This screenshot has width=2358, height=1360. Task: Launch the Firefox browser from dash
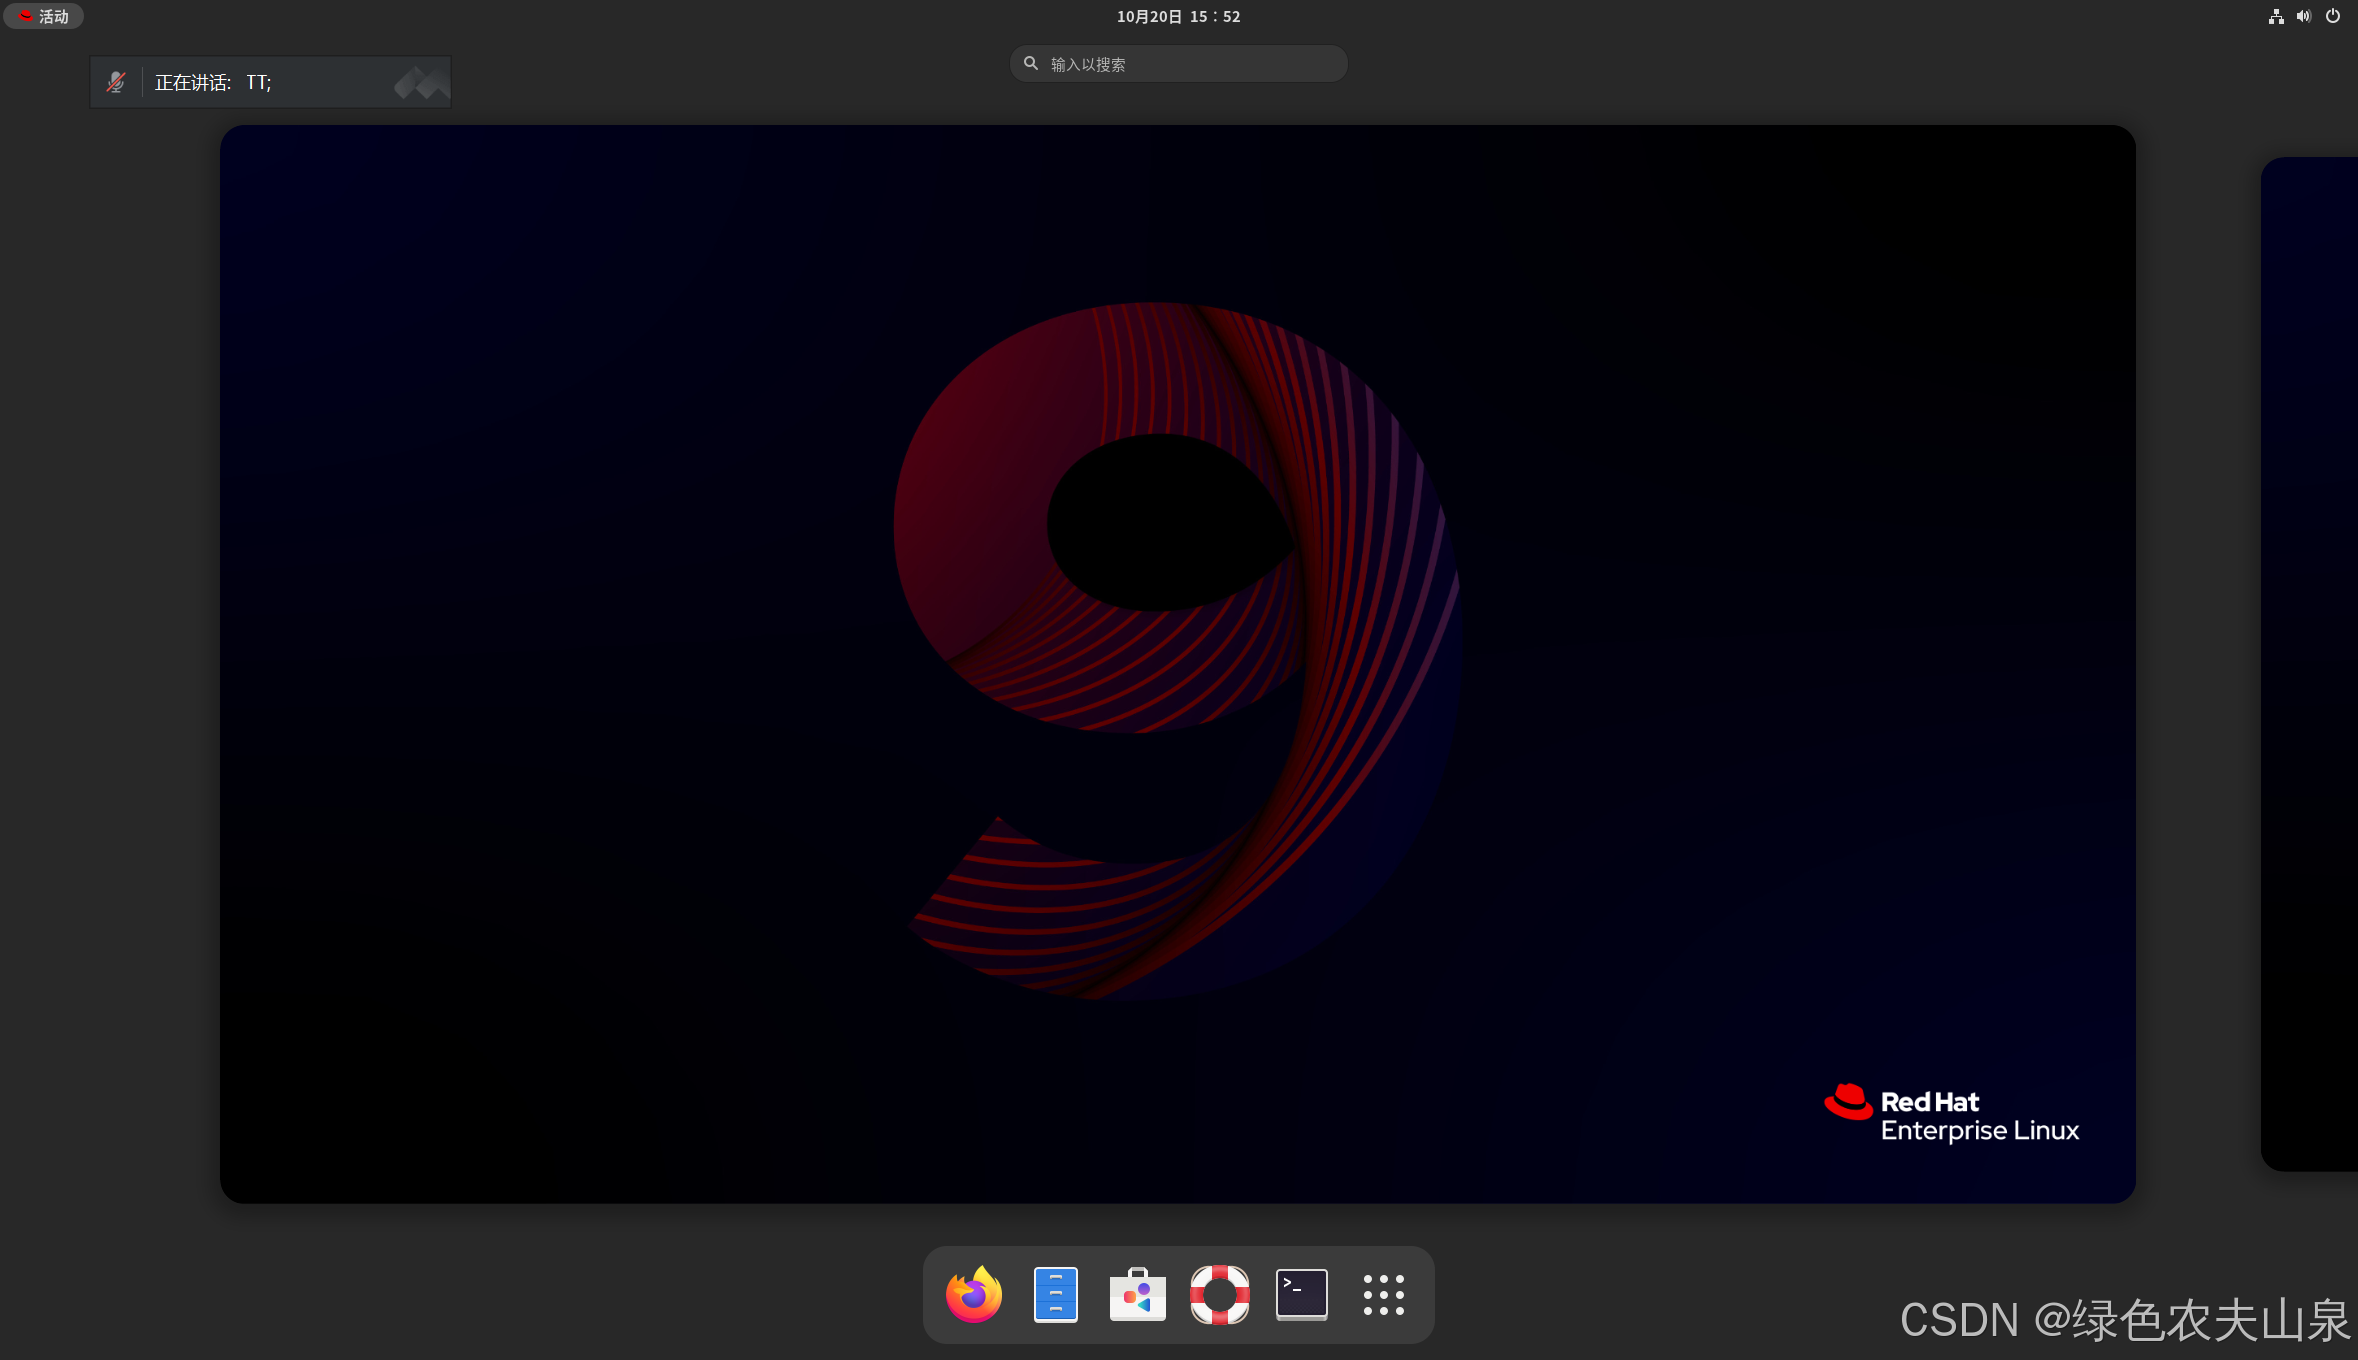(x=973, y=1294)
